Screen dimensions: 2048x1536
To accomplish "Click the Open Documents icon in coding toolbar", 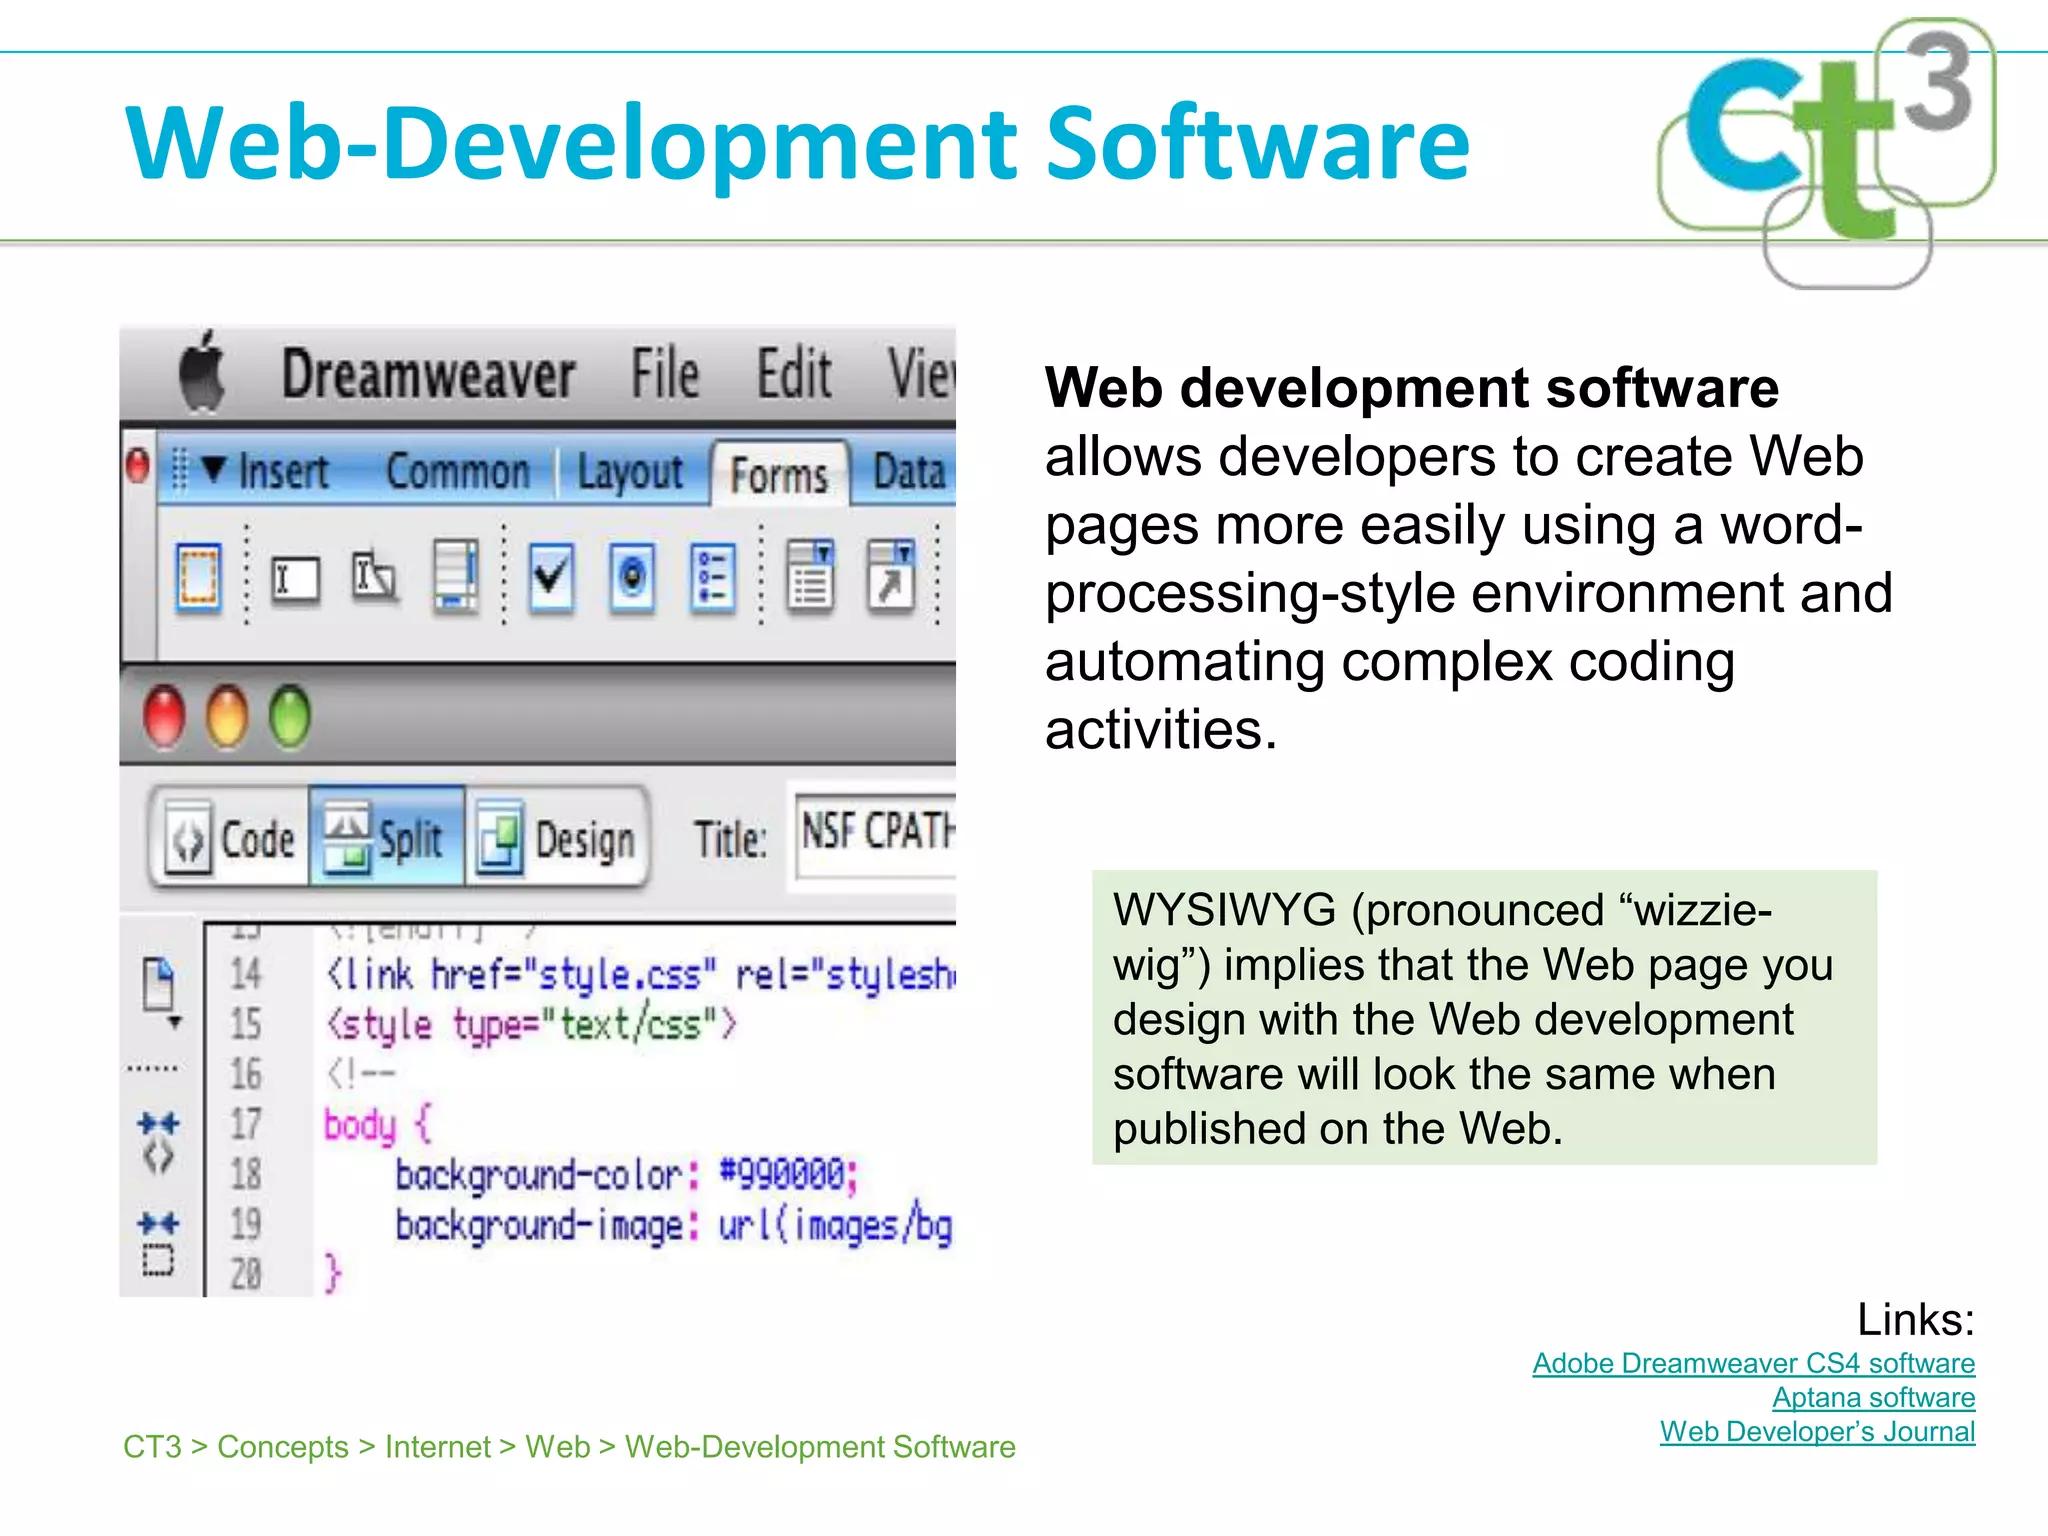I will (x=160, y=990).
